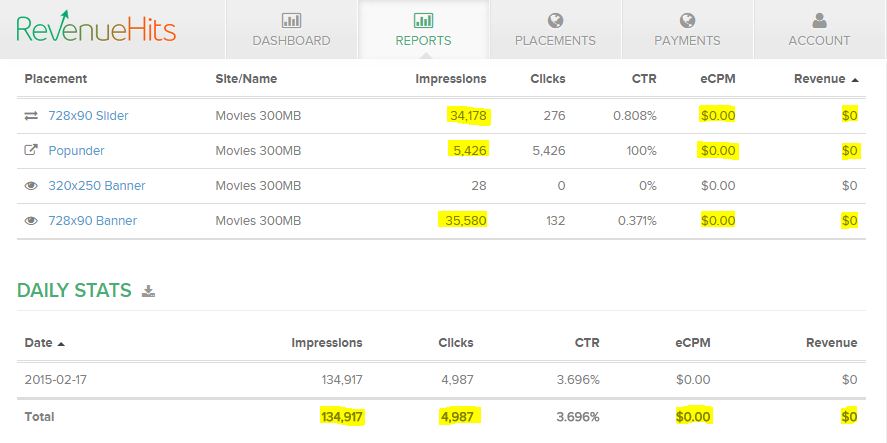887x443 pixels.
Task: Sort placements by Impressions column header
Action: point(451,79)
